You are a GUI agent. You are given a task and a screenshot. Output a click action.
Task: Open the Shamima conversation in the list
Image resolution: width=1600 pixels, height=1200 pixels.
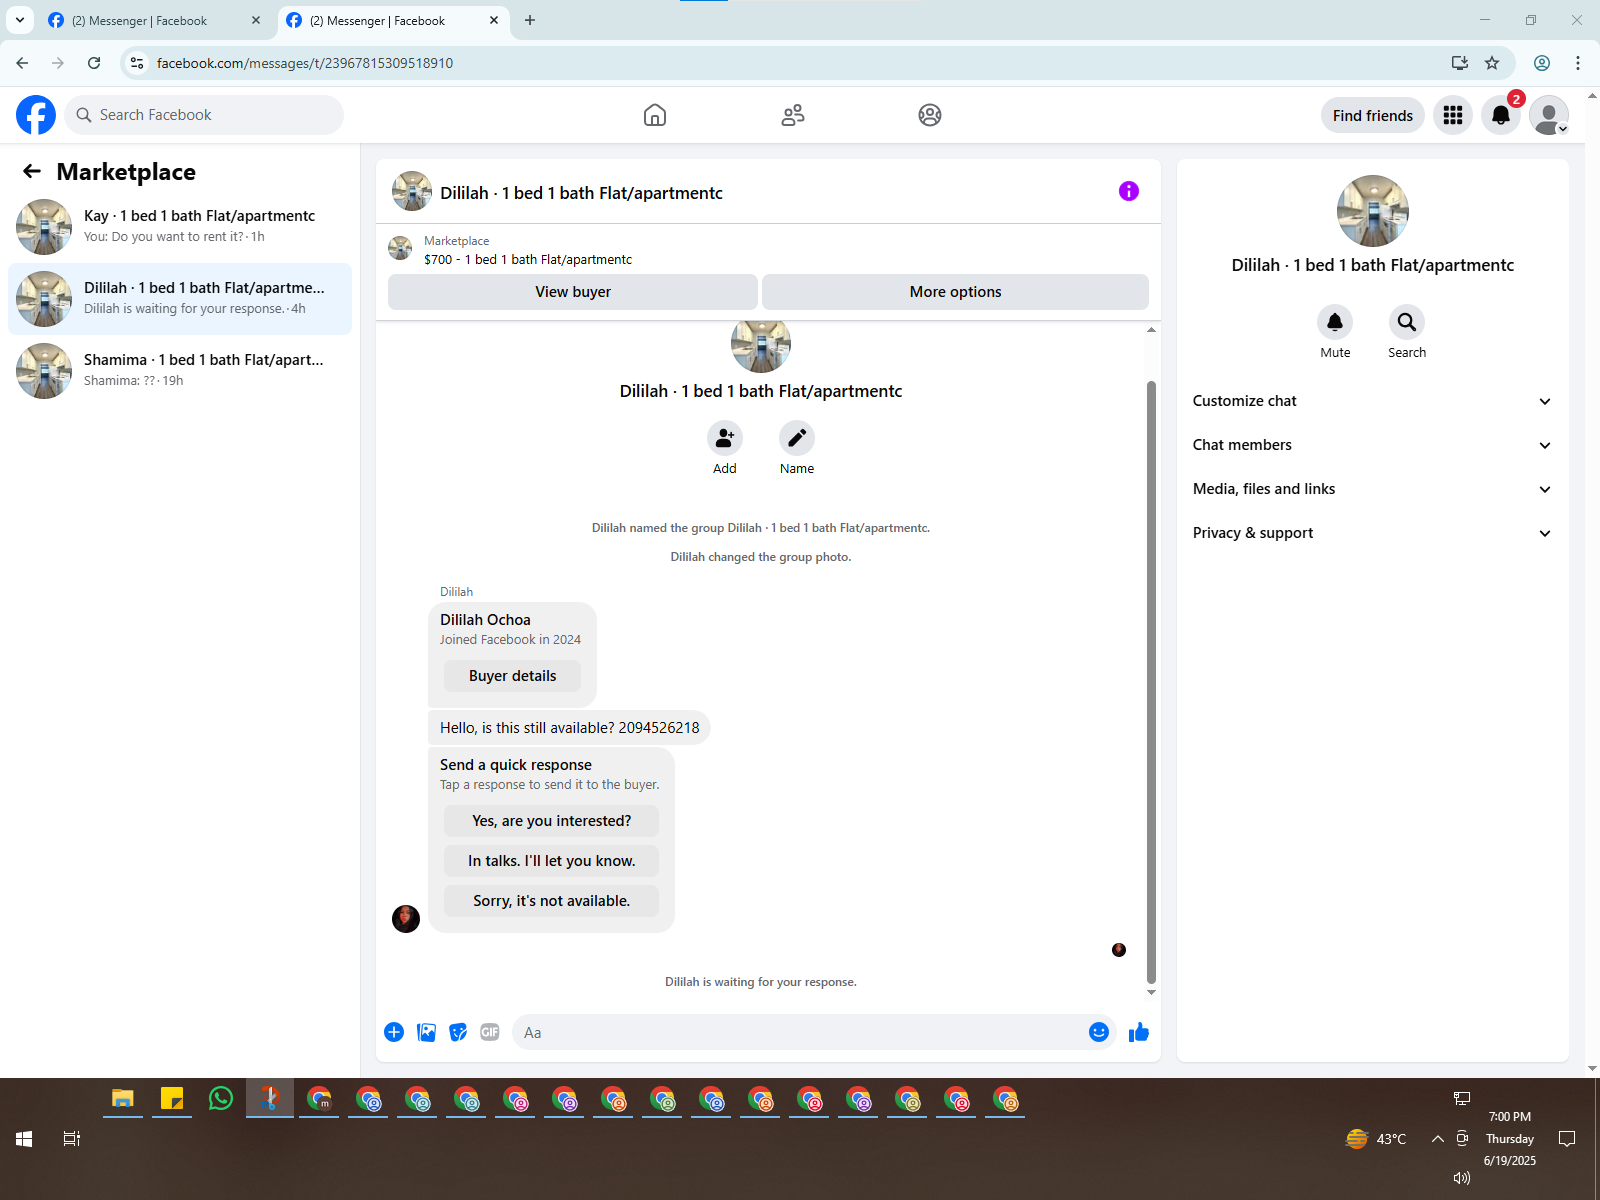click(x=180, y=371)
